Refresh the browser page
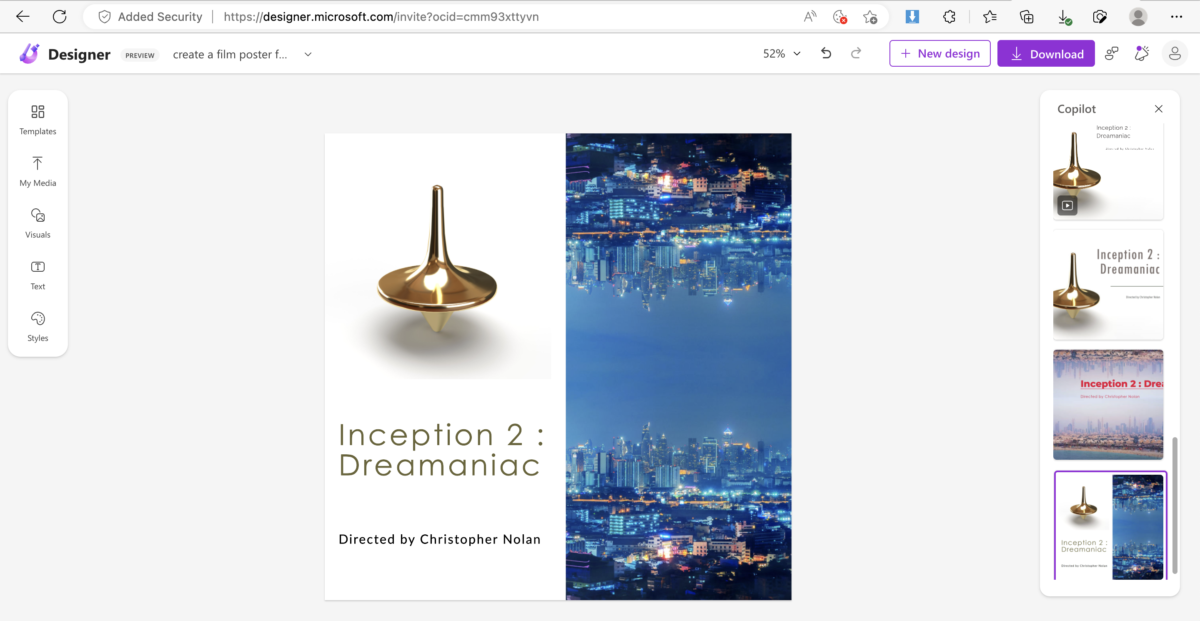 [x=59, y=17]
